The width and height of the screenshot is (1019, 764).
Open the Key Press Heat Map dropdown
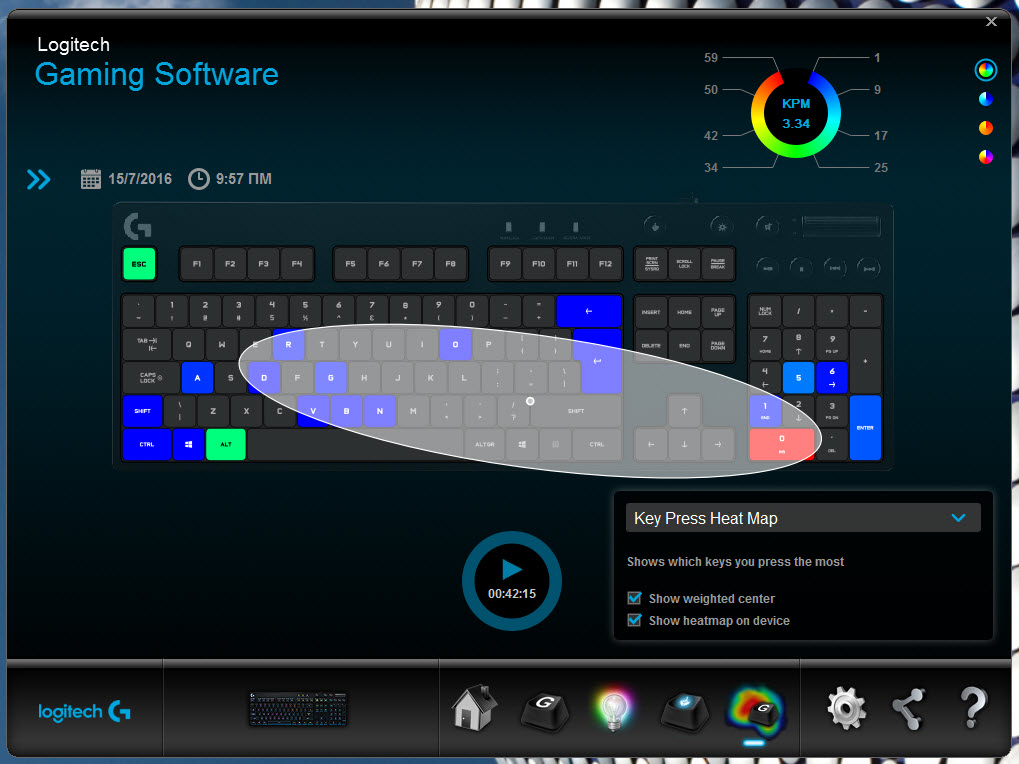point(803,518)
